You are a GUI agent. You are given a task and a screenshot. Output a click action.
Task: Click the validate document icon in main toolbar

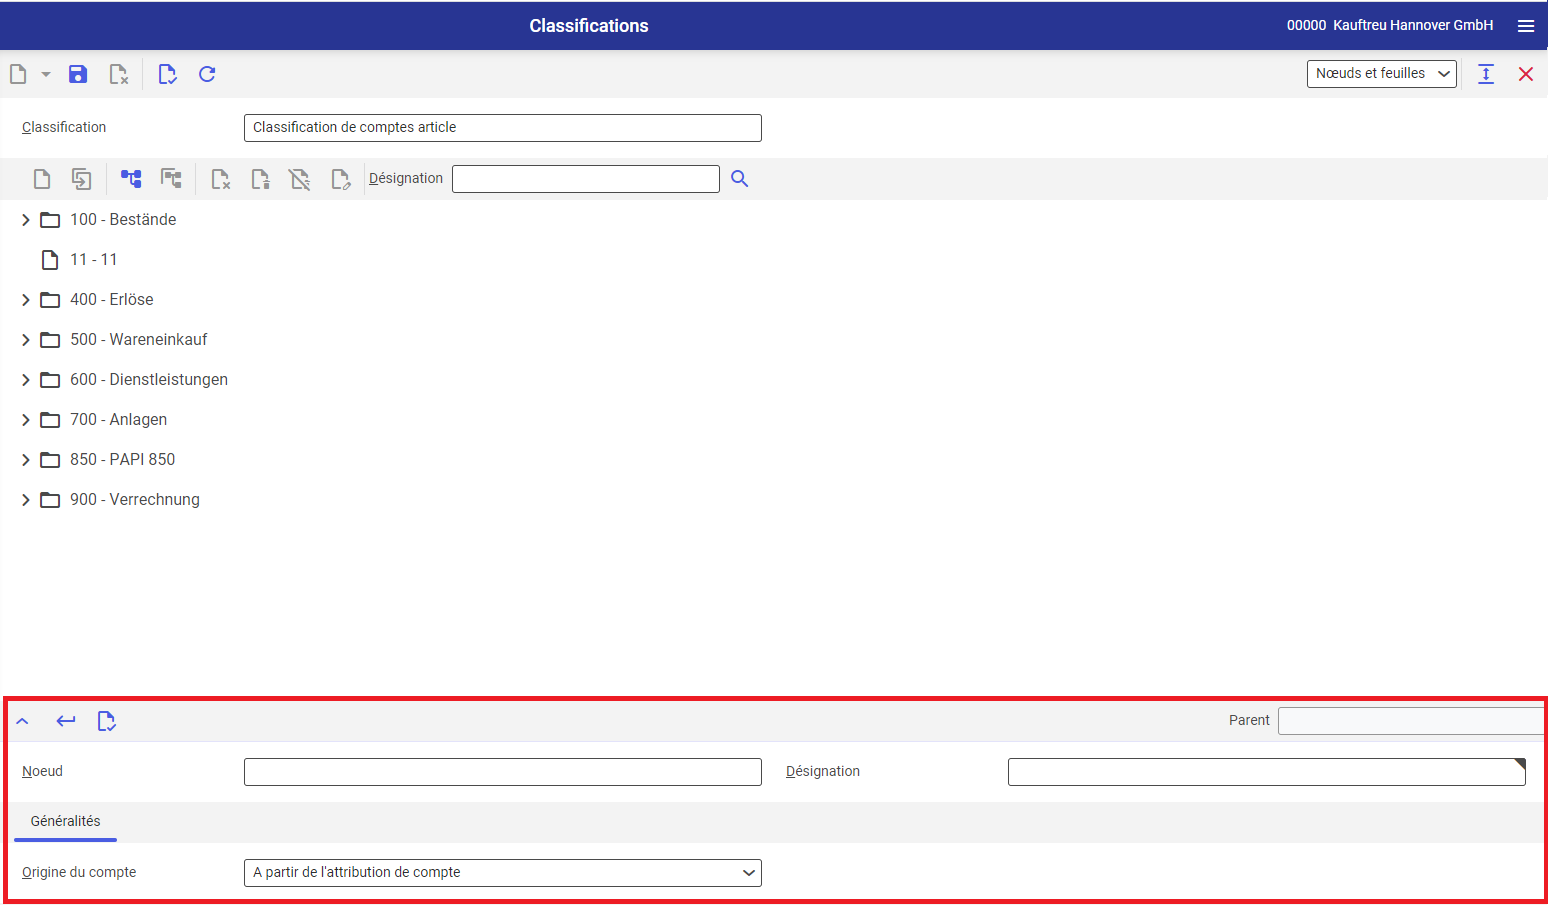pos(167,74)
